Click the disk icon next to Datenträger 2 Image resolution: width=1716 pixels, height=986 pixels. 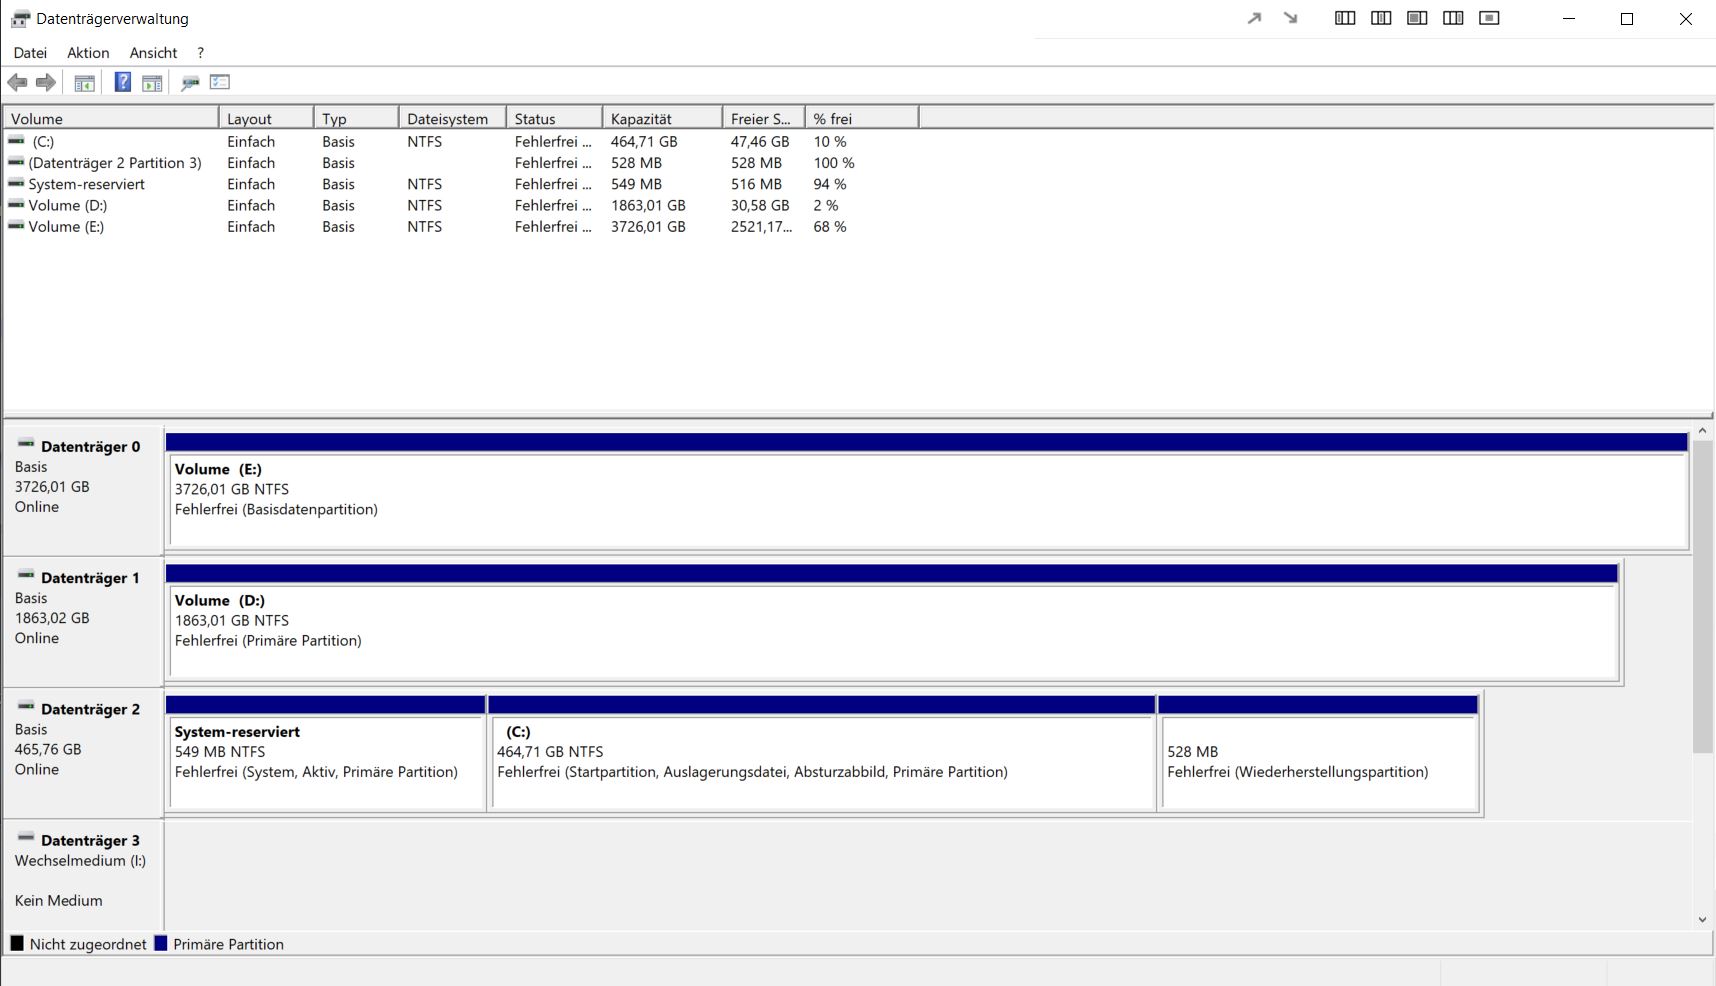pos(26,706)
